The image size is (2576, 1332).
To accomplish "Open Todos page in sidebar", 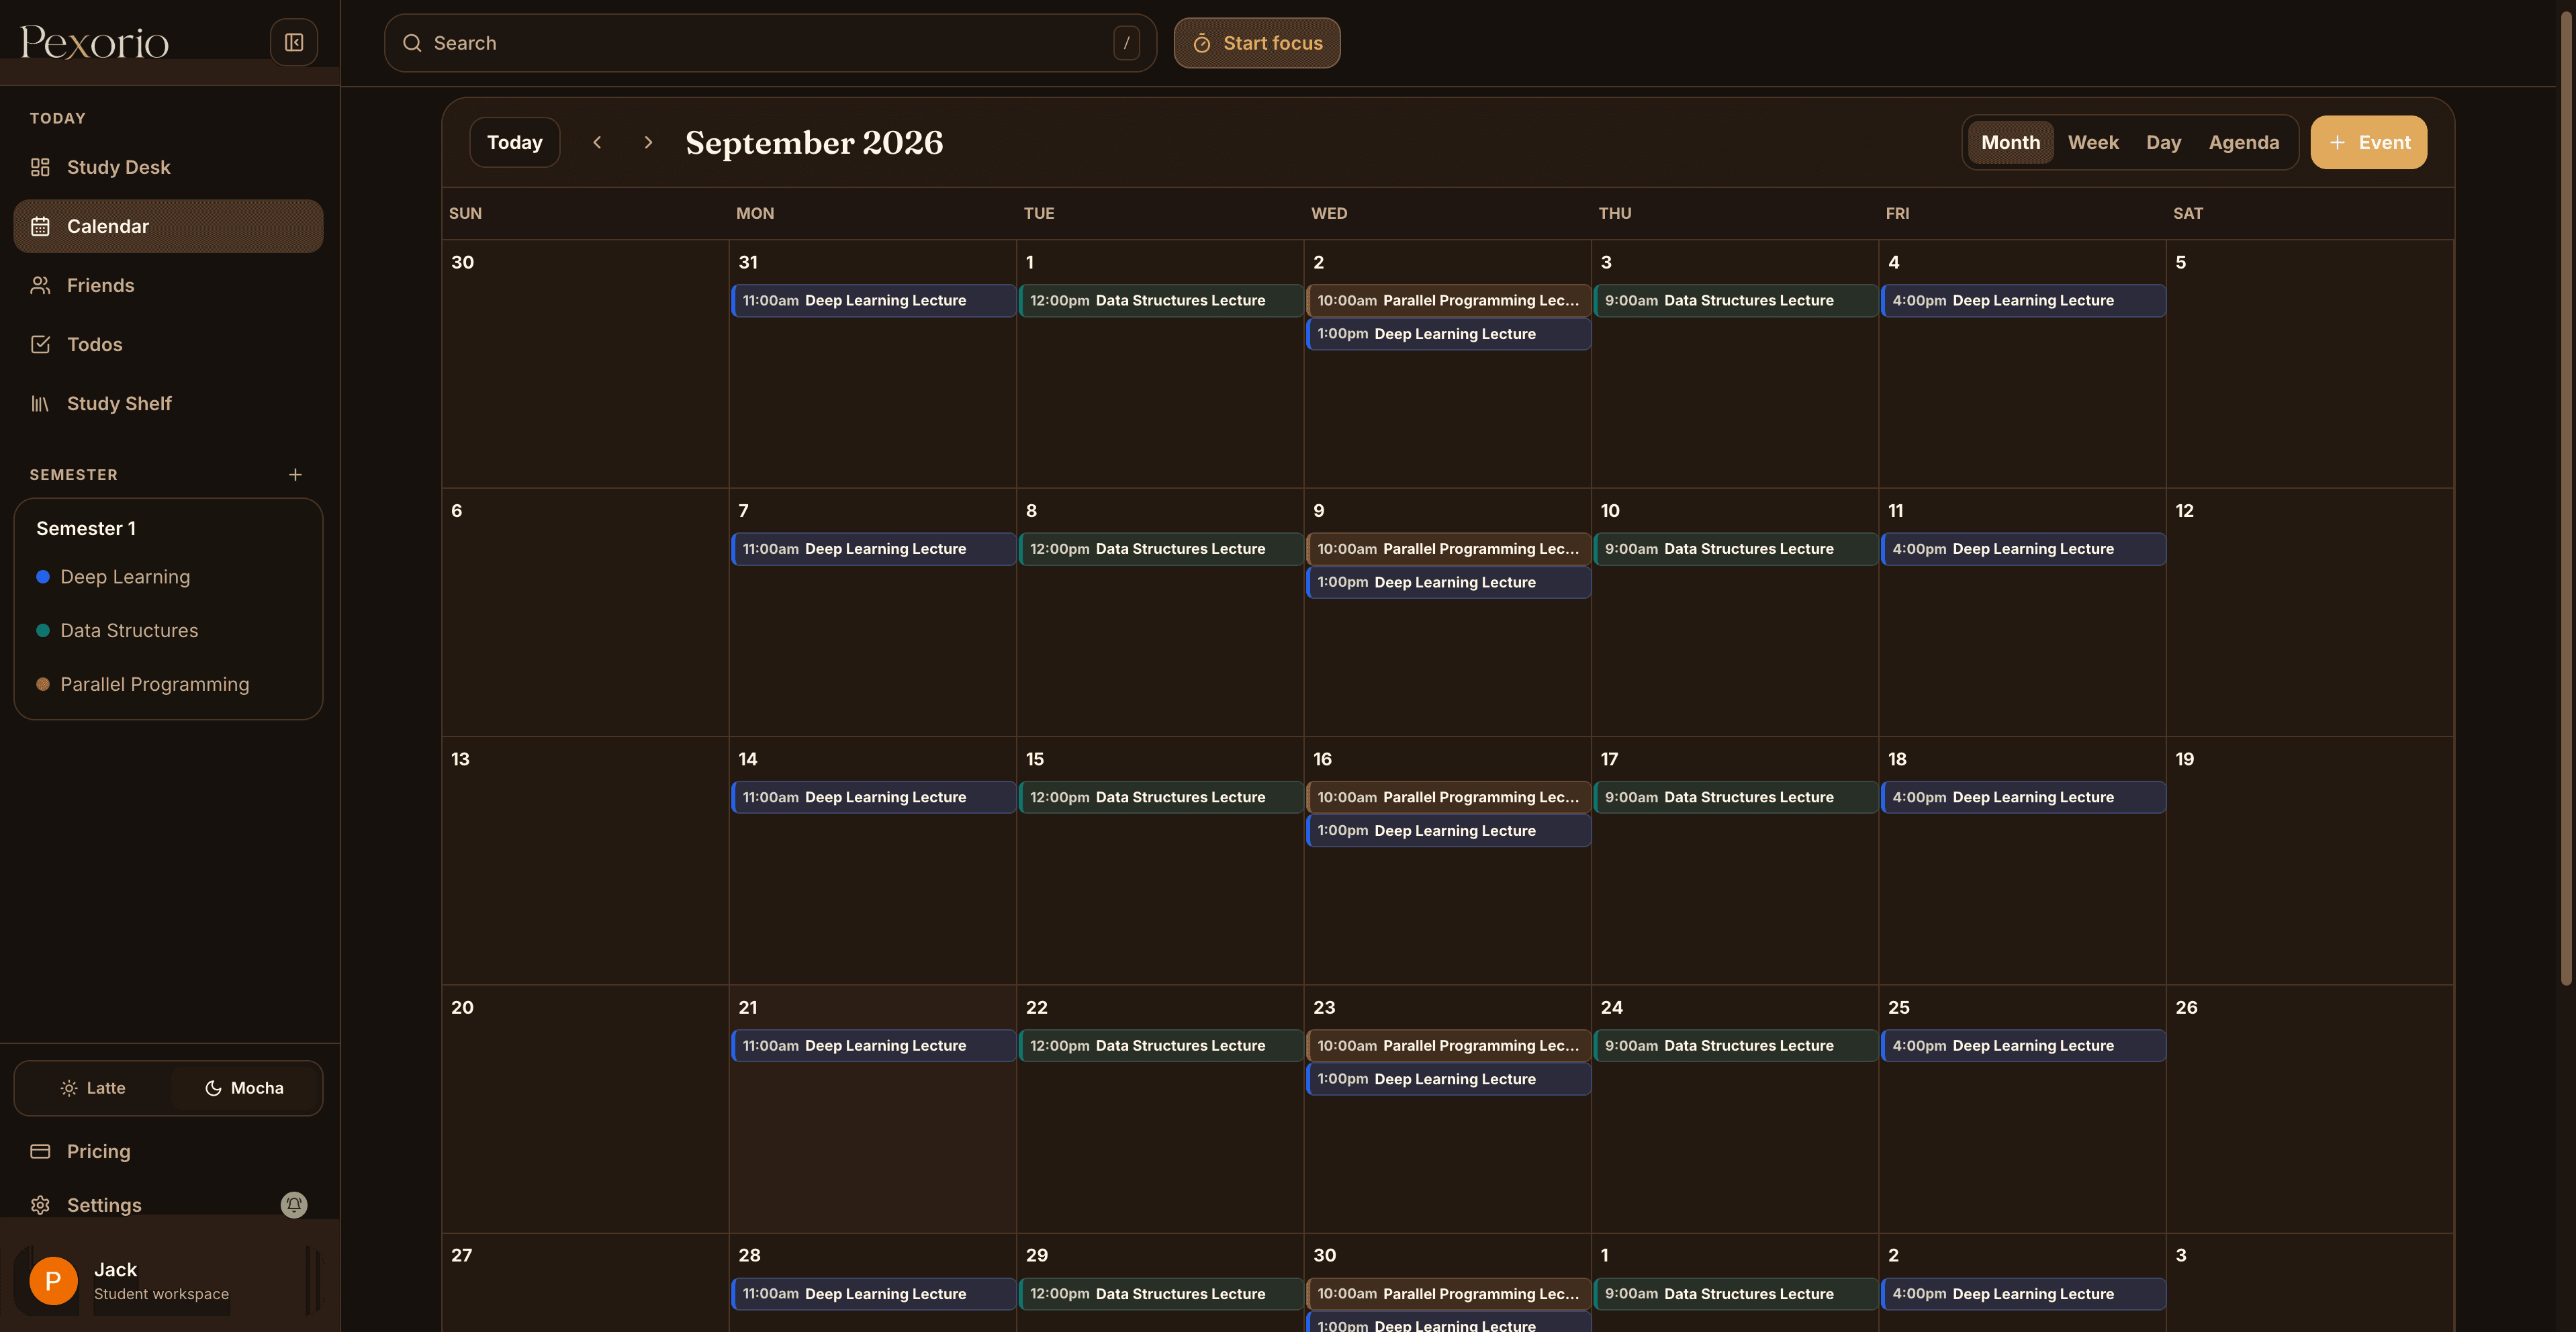I will click(168, 344).
